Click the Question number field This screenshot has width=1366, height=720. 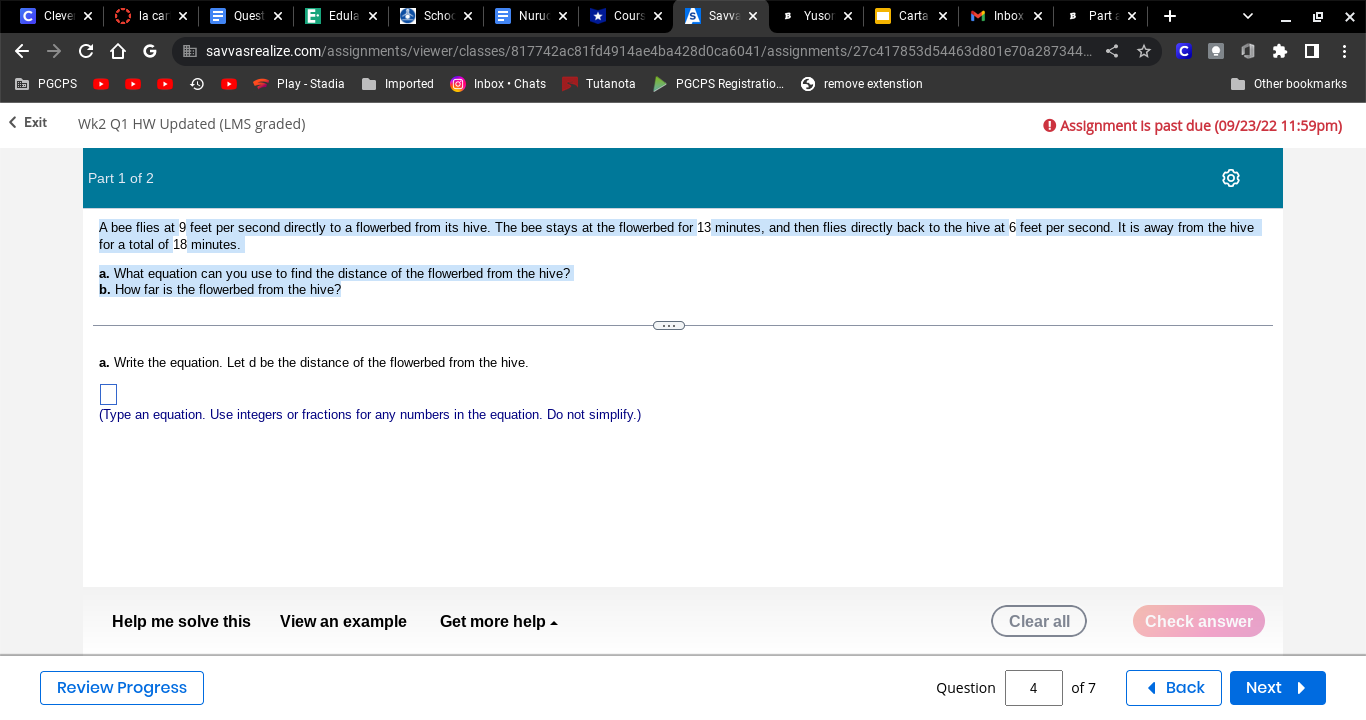pos(1033,688)
